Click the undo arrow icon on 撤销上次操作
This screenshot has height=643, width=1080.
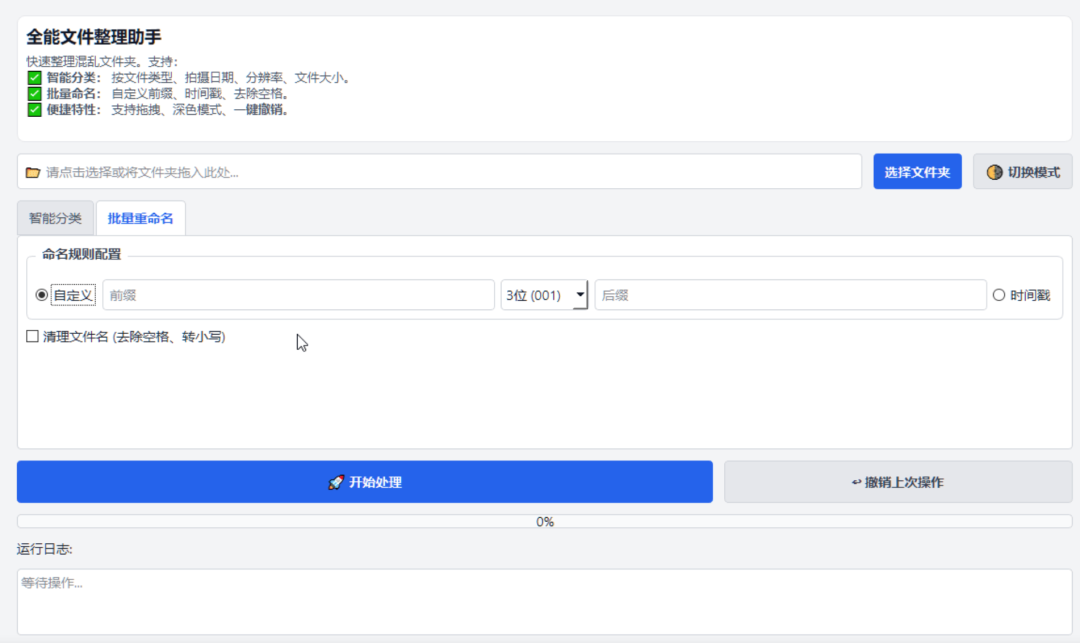tap(857, 481)
